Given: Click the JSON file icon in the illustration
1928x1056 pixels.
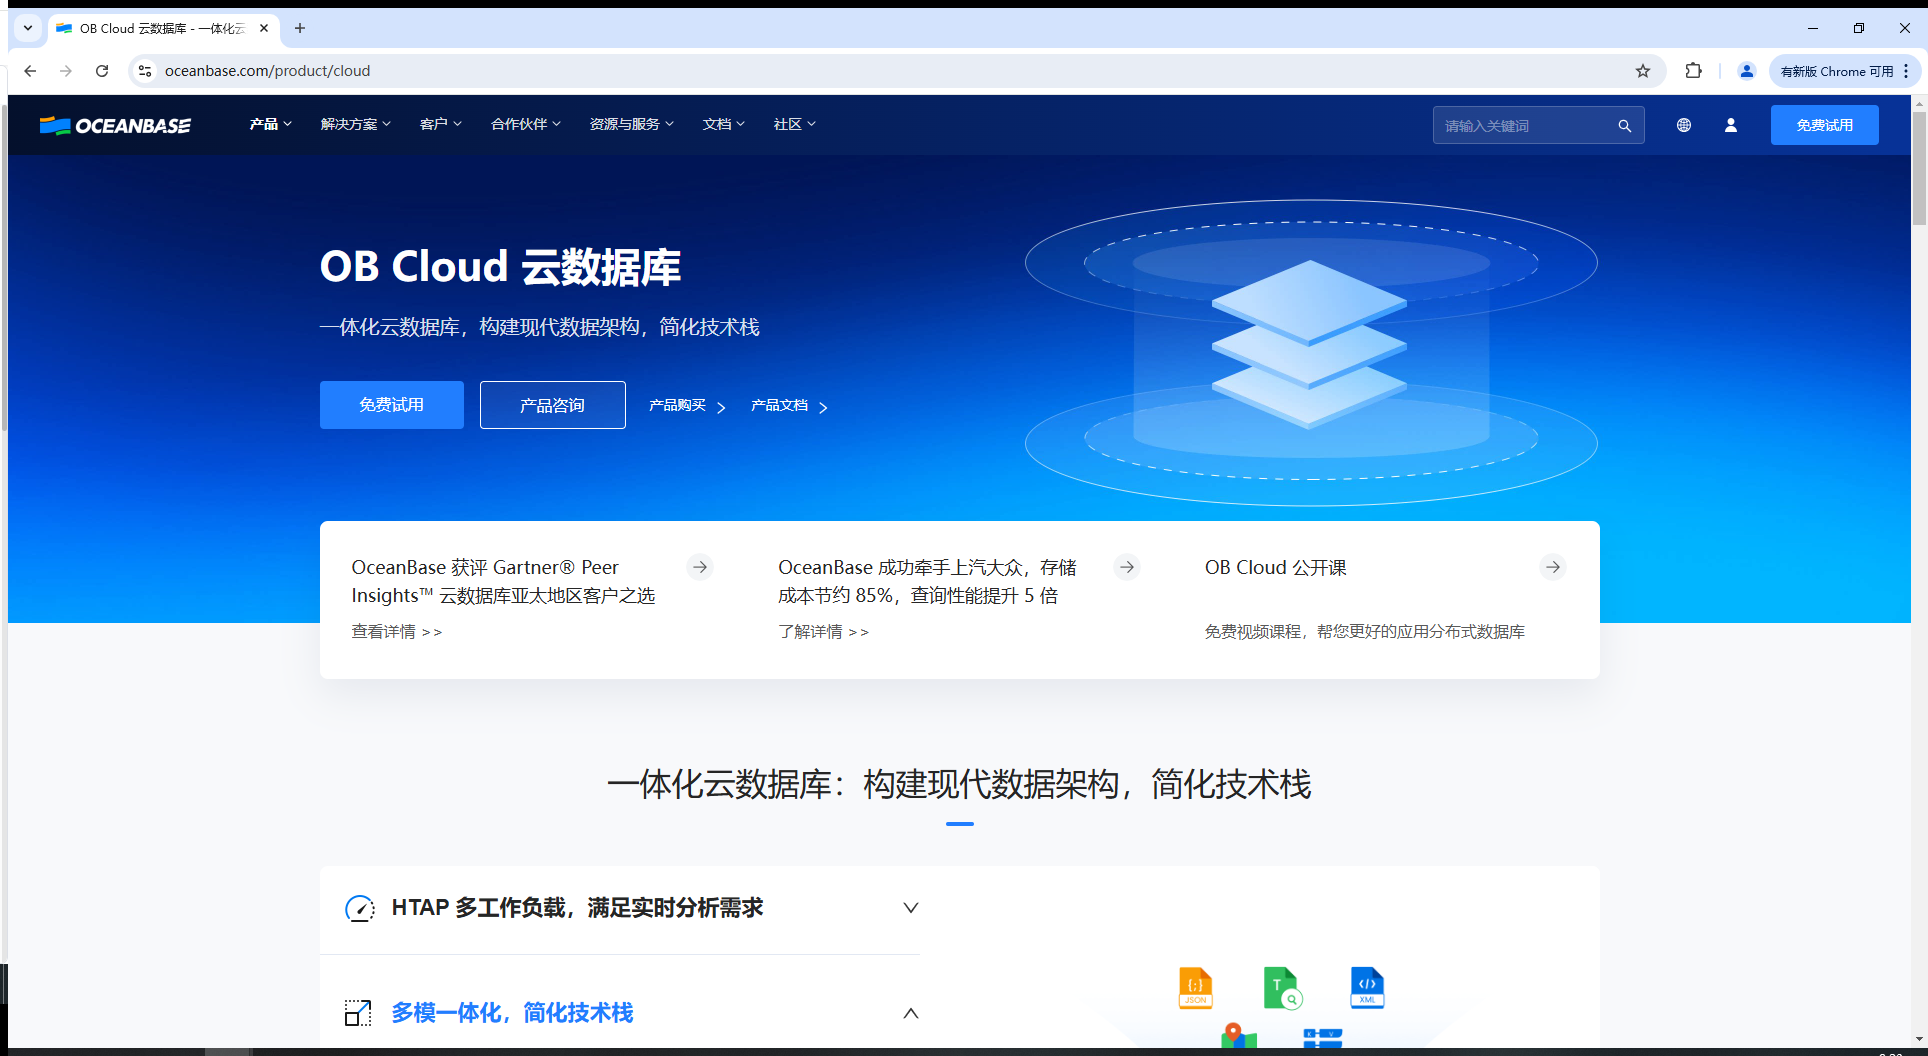Looking at the screenshot, I should (1195, 988).
